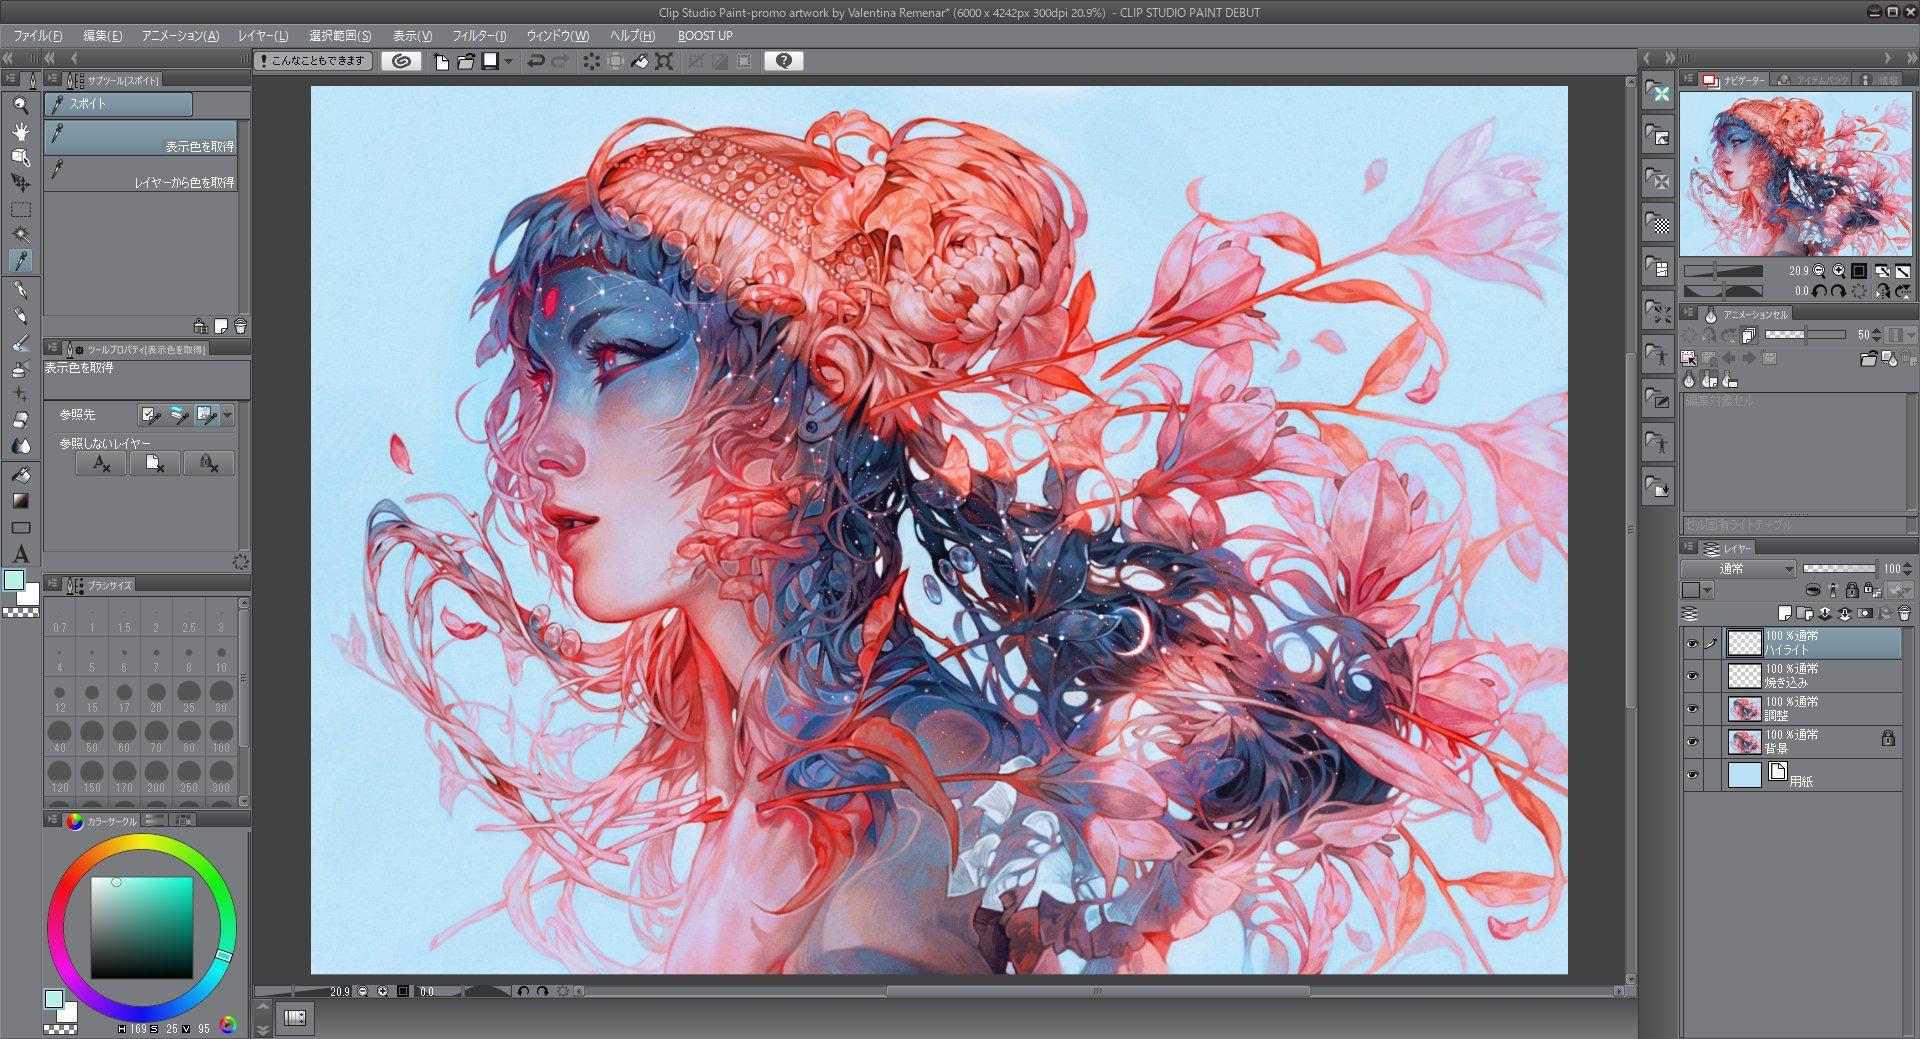This screenshot has height=1039, width=1920.
Task: Select the Zoom magnifier tool
Action: pos(20,104)
